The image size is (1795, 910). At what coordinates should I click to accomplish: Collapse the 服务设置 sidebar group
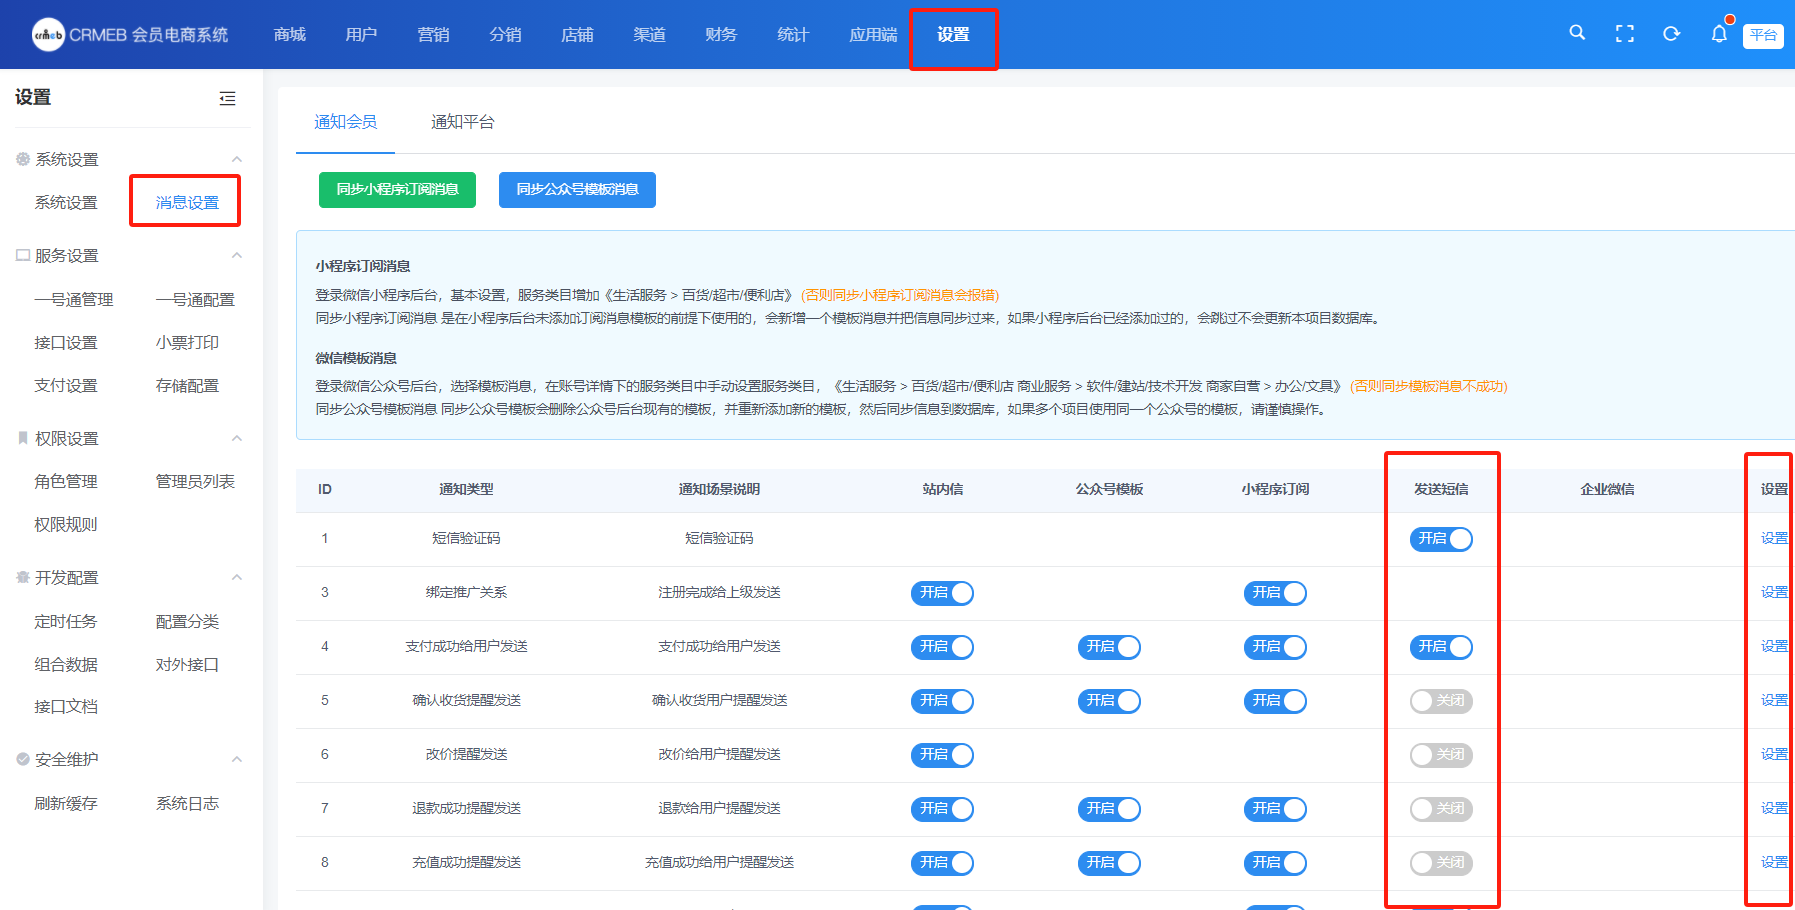[x=237, y=256]
